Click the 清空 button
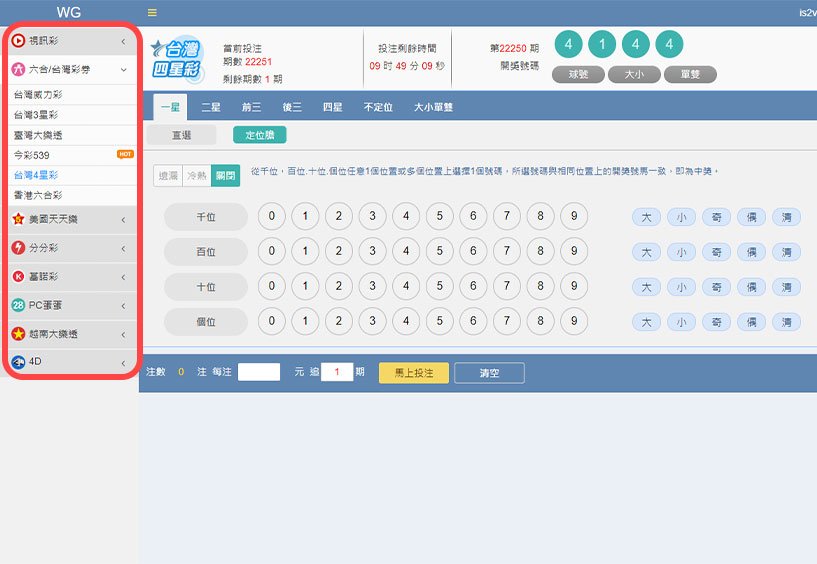The height and width of the screenshot is (564, 817). [x=489, y=373]
